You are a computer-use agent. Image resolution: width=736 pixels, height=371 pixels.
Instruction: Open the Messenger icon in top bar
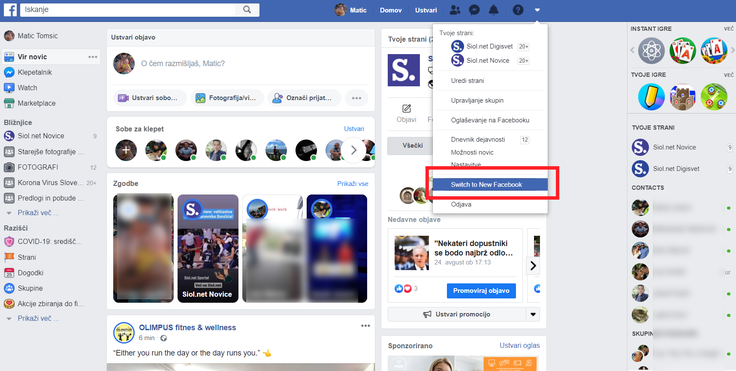click(474, 10)
